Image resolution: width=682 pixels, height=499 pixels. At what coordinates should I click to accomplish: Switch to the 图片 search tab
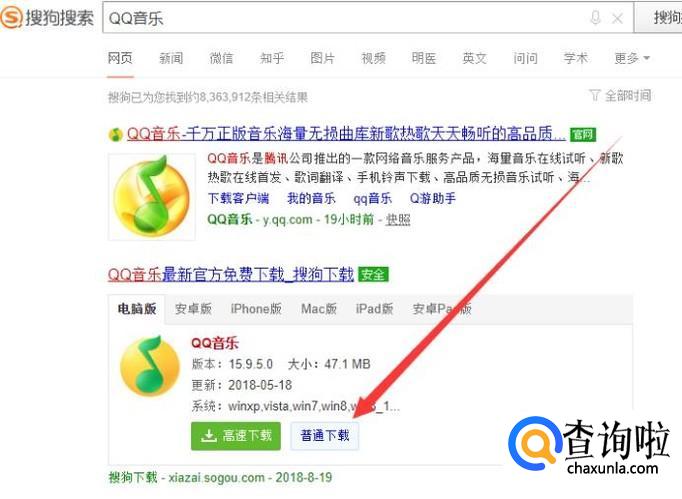pyautogui.click(x=322, y=58)
